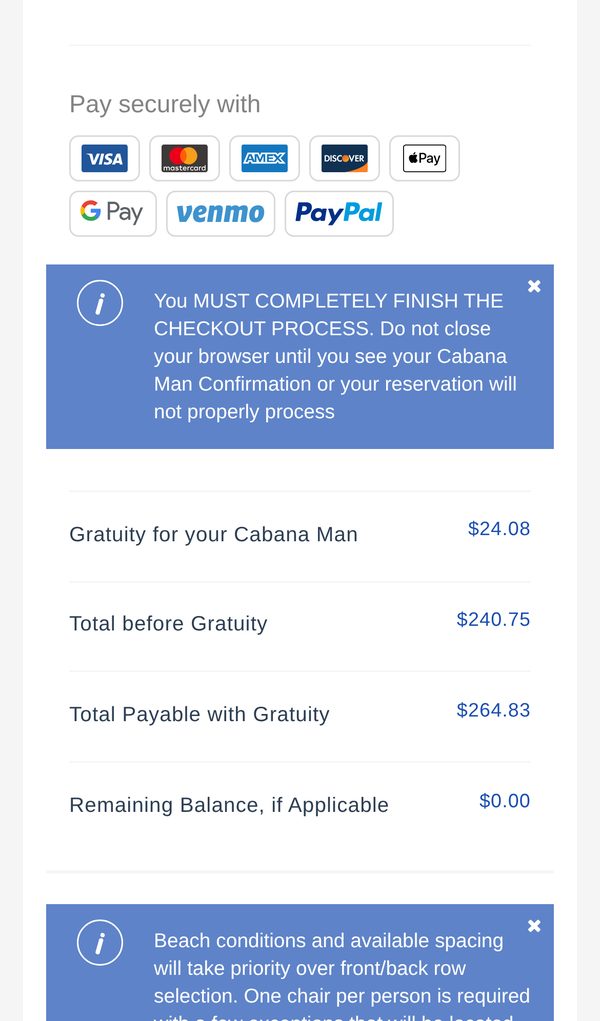
Task: Click the Total before Gratuity amount $240.75
Action: [x=493, y=619]
